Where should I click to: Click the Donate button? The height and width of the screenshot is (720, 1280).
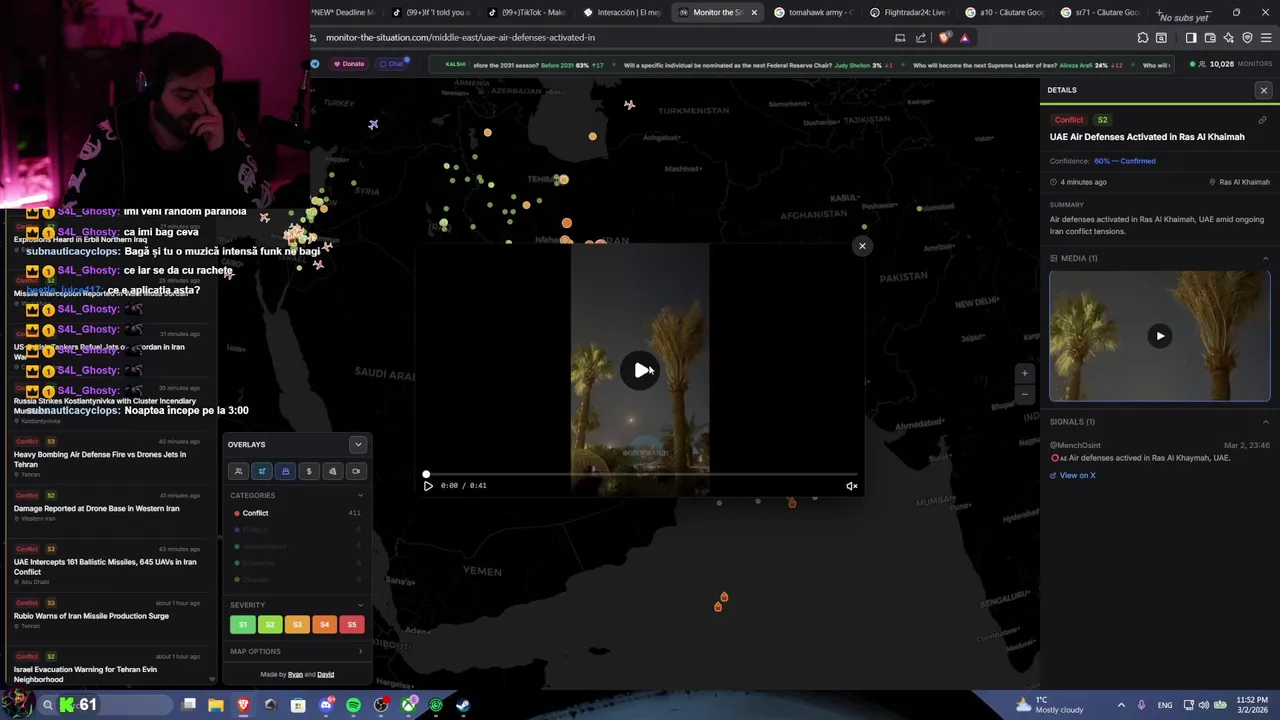click(349, 64)
